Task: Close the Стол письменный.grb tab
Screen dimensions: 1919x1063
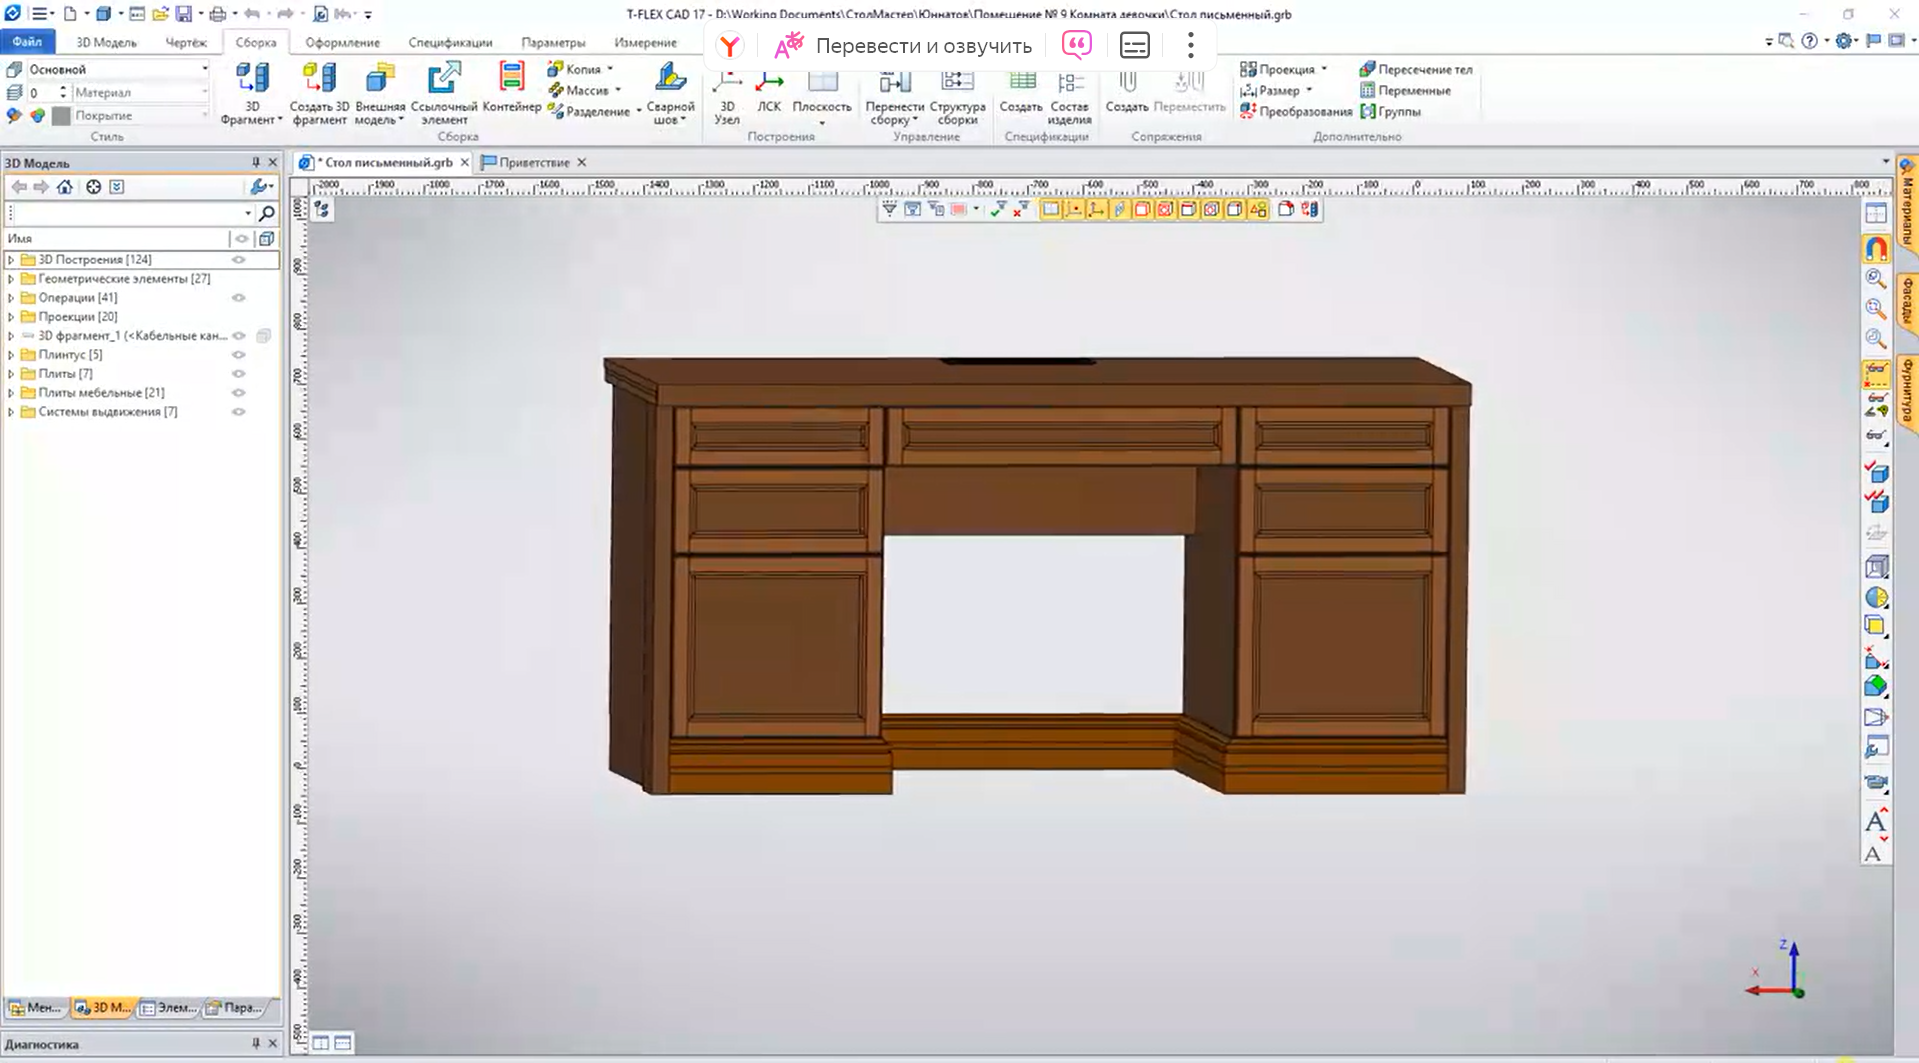Action: (464, 162)
